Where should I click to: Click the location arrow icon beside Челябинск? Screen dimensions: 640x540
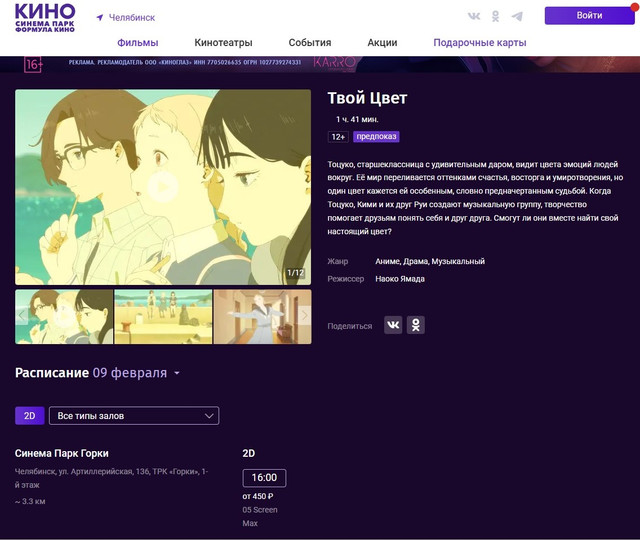click(100, 18)
